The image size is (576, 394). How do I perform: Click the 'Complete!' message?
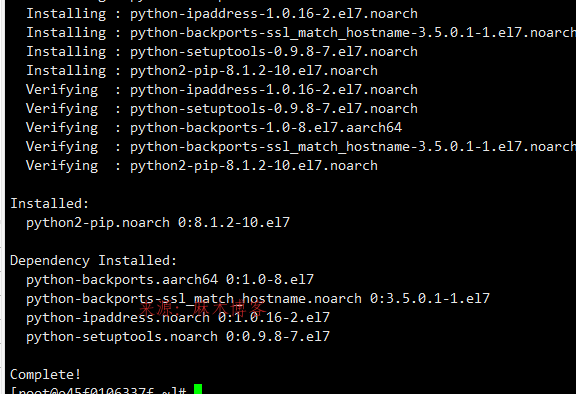tap(46, 375)
